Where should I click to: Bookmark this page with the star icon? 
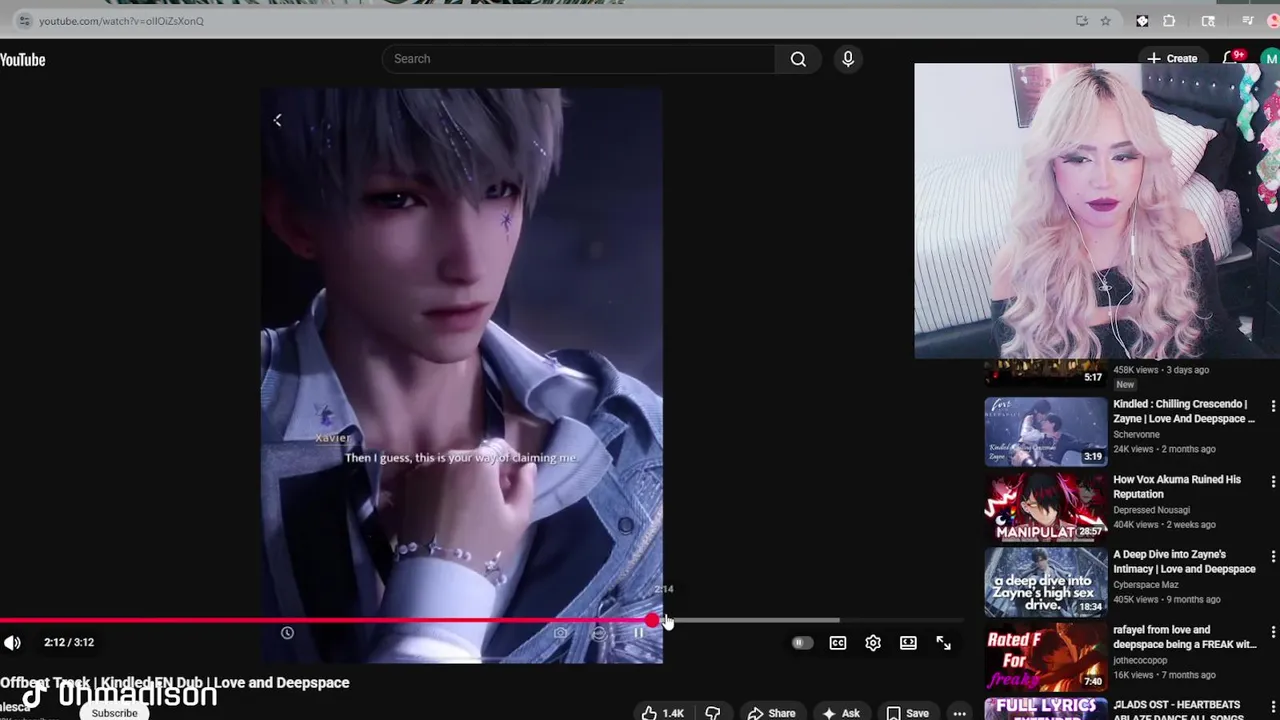pyautogui.click(x=1105, y=21)
